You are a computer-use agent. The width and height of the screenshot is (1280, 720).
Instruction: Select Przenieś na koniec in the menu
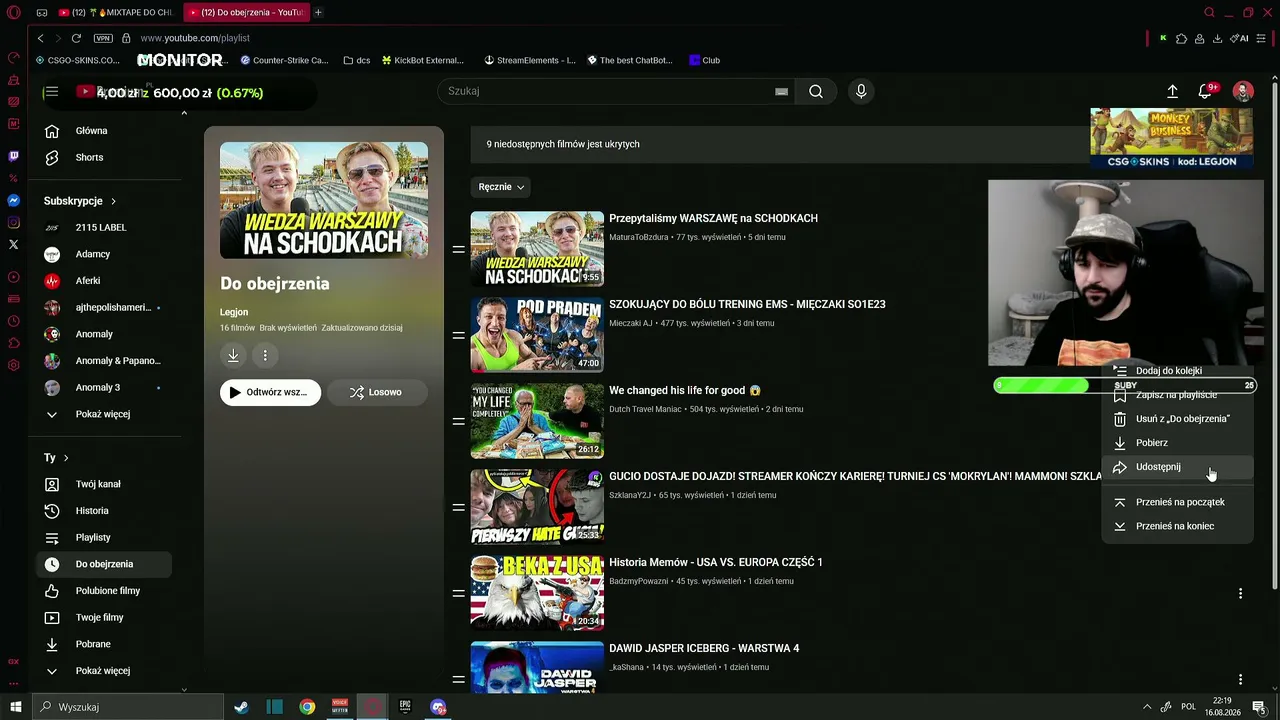pos(1177,526)
